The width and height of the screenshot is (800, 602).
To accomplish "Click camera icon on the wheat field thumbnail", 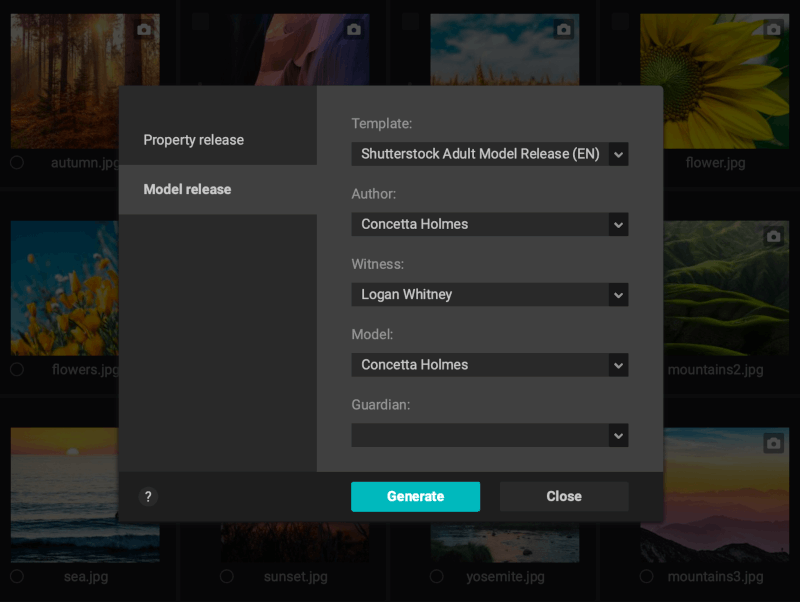I will click(564, 29).
